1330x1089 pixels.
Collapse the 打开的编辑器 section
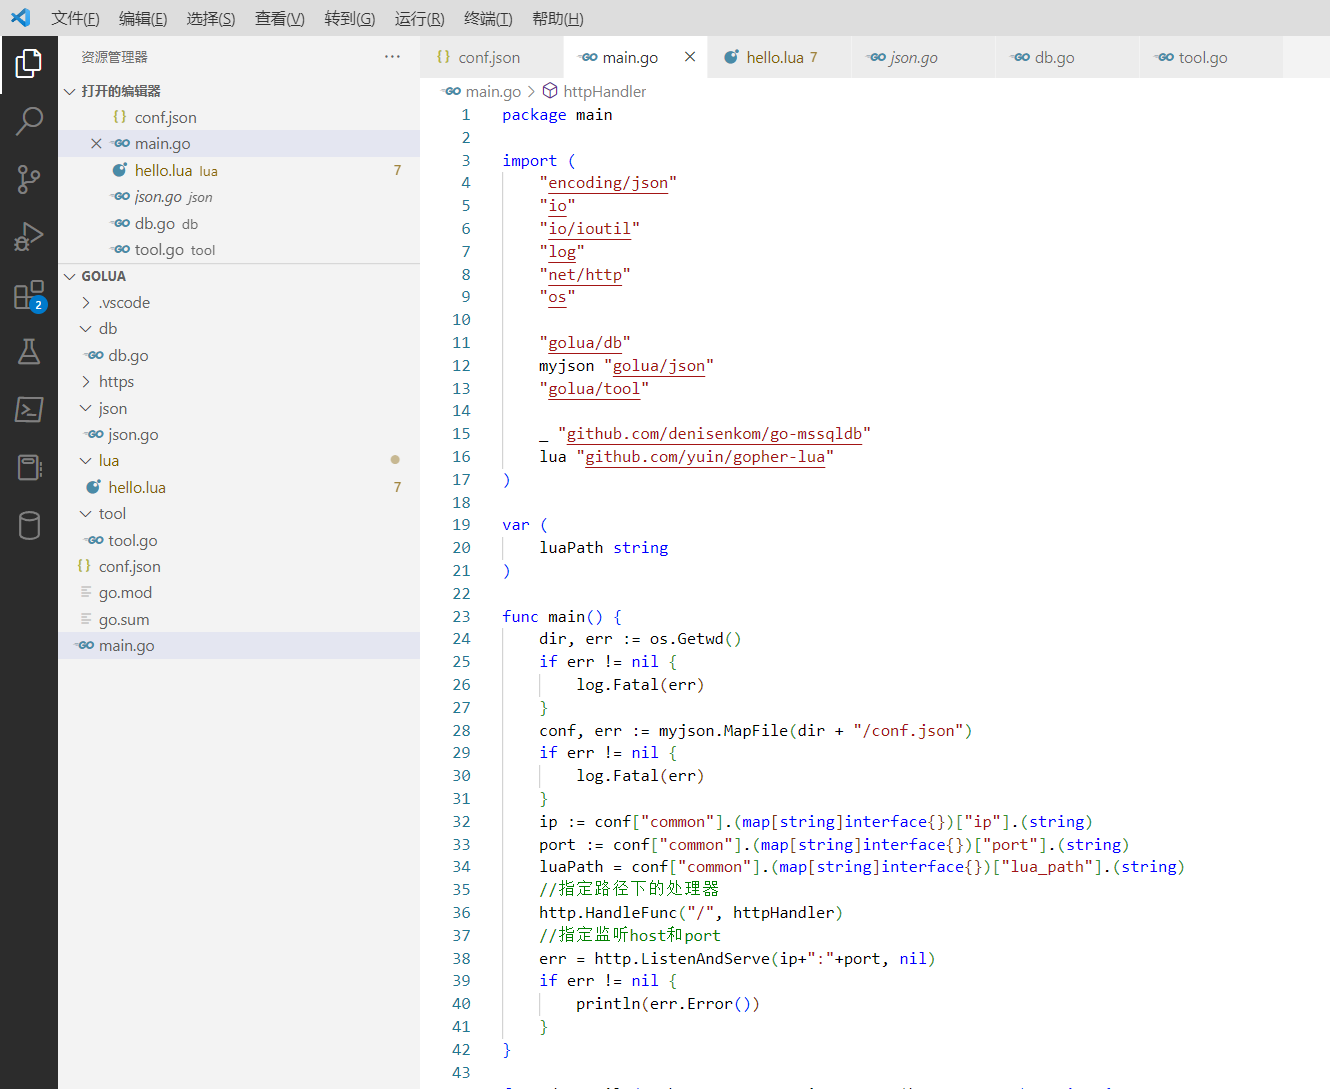[x=239, y=91]
